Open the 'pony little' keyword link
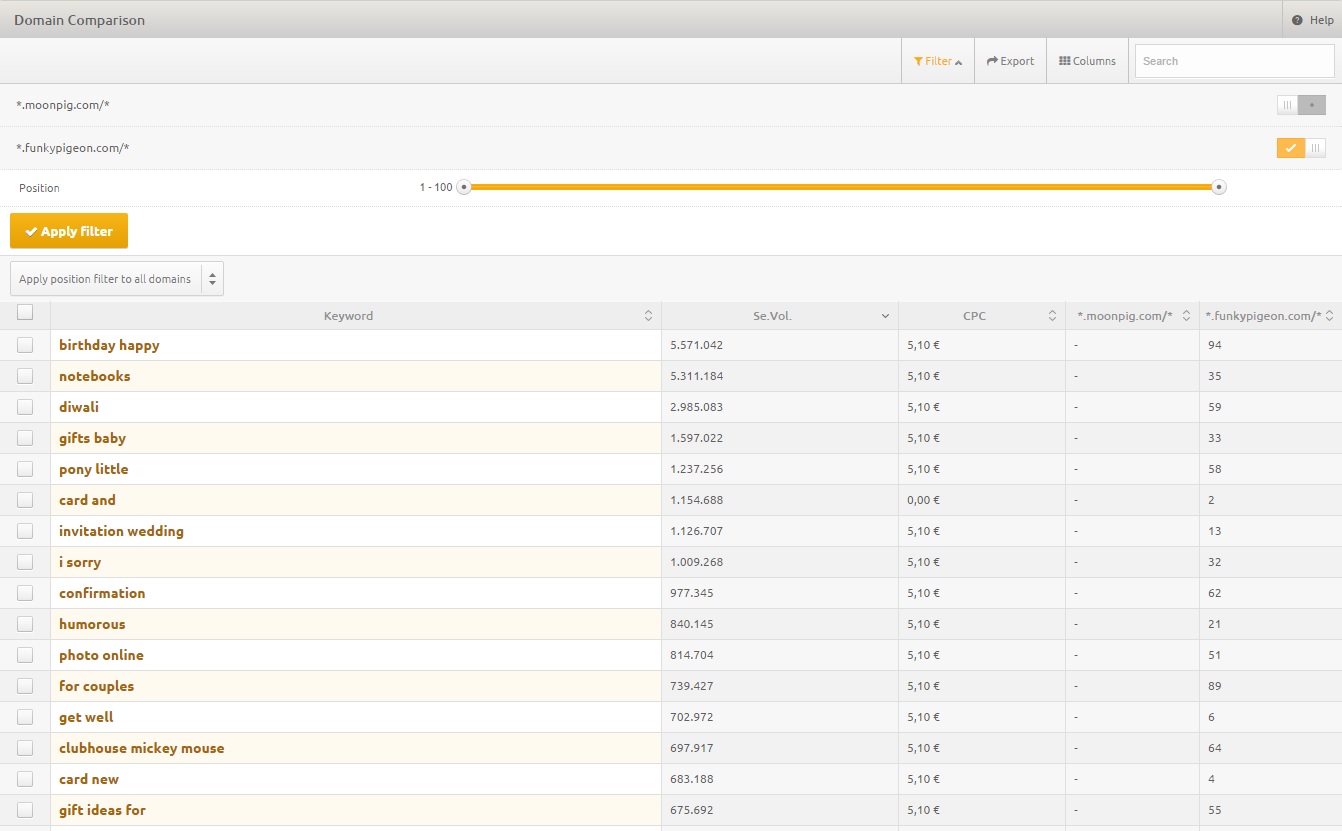Viewport: 1342px width, 831px height. (x=94, y=469)
